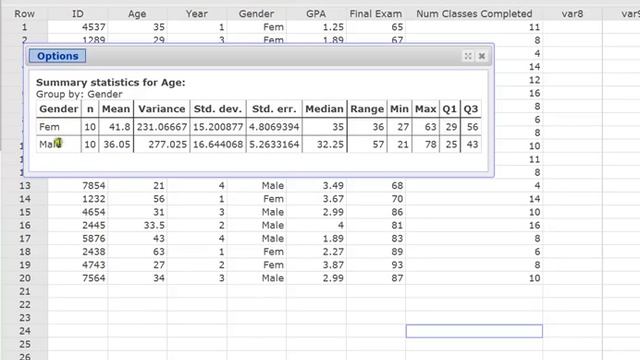This screenshot has width=640, height=360.
Task: Select the Year column header
Action: 197,14
